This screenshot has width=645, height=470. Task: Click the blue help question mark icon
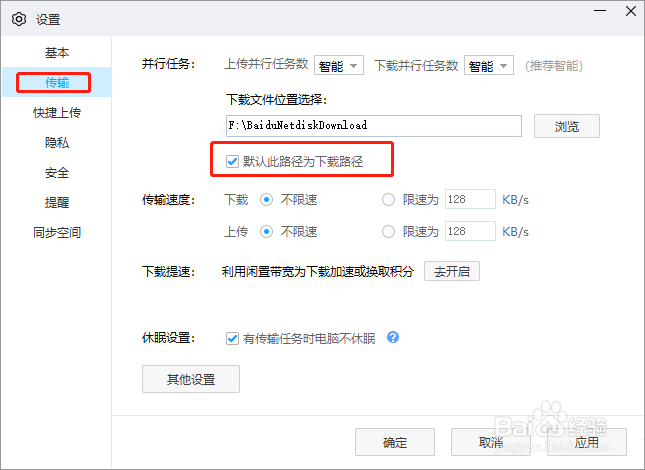point(393,338)
